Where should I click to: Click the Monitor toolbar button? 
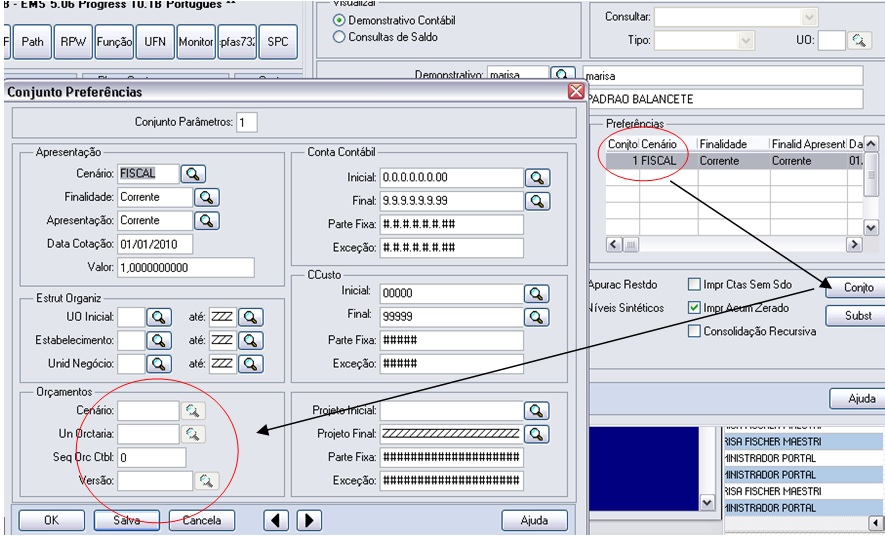(x=196, y=42)
